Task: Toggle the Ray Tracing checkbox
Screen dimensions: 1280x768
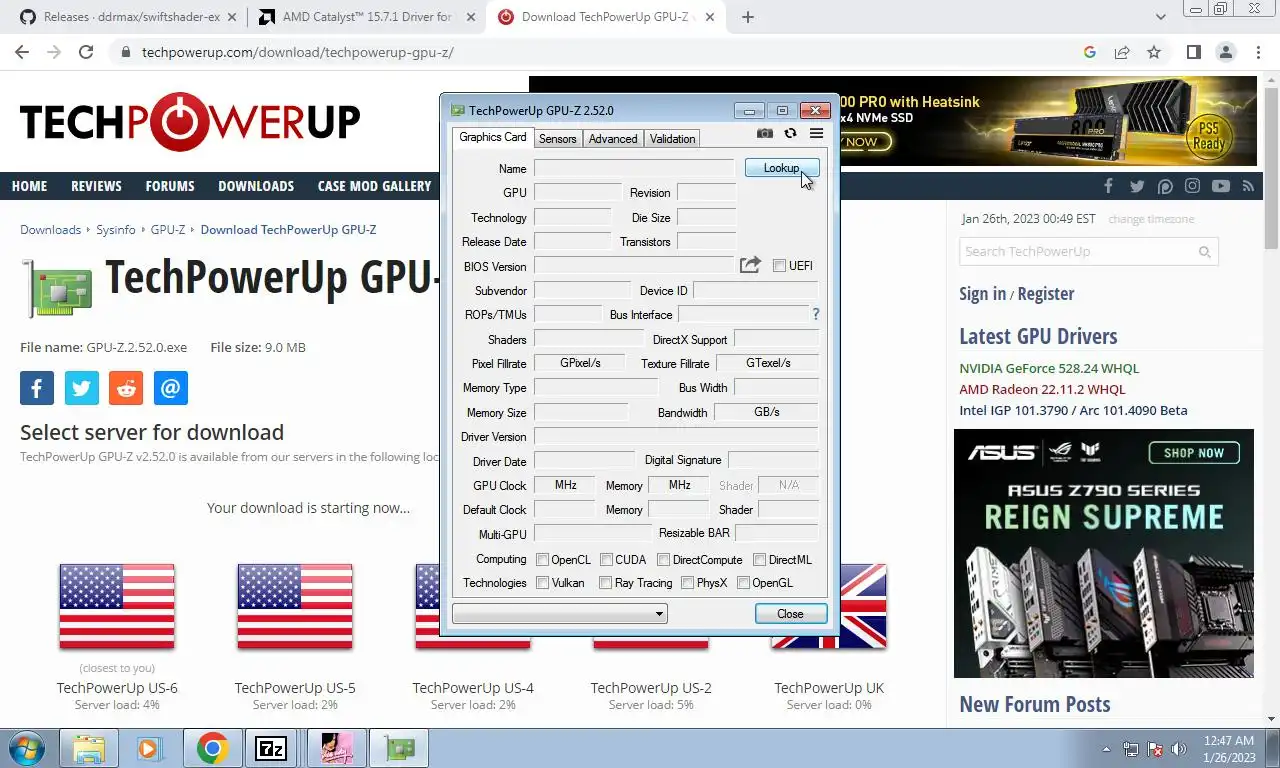Action: pos(605,583)
